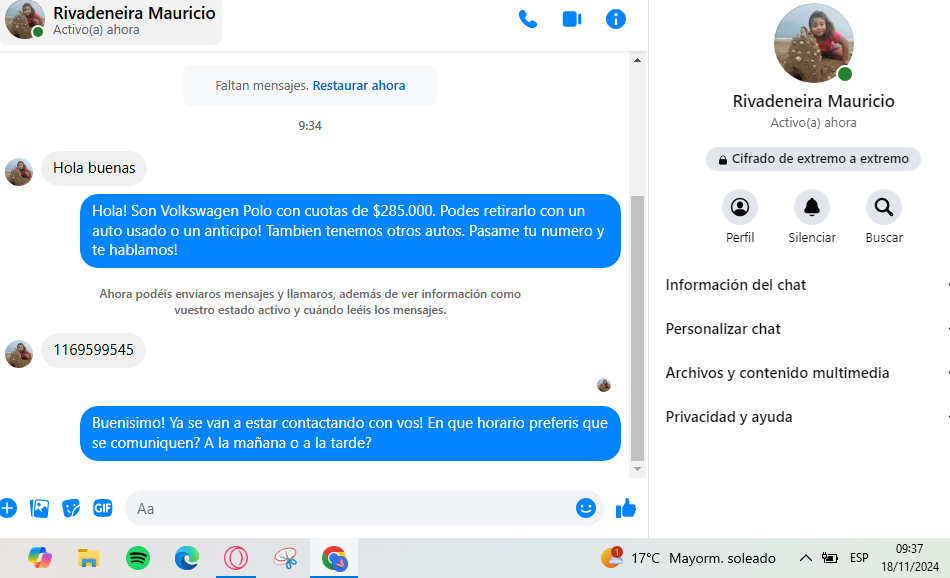950x578 pixels.
Task: Attach a photo using the image icon
Action: (x=40, y=508)
